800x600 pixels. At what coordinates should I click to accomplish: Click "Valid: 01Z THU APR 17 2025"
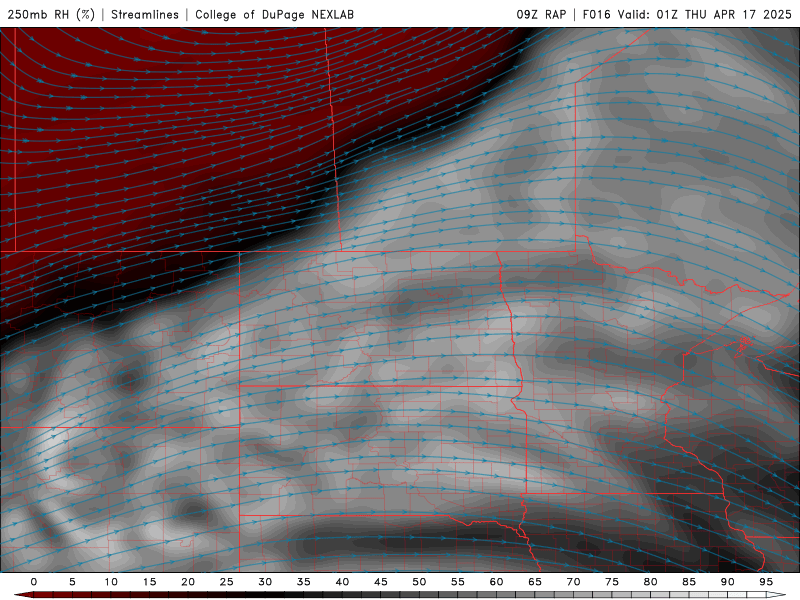coord(705,14)
